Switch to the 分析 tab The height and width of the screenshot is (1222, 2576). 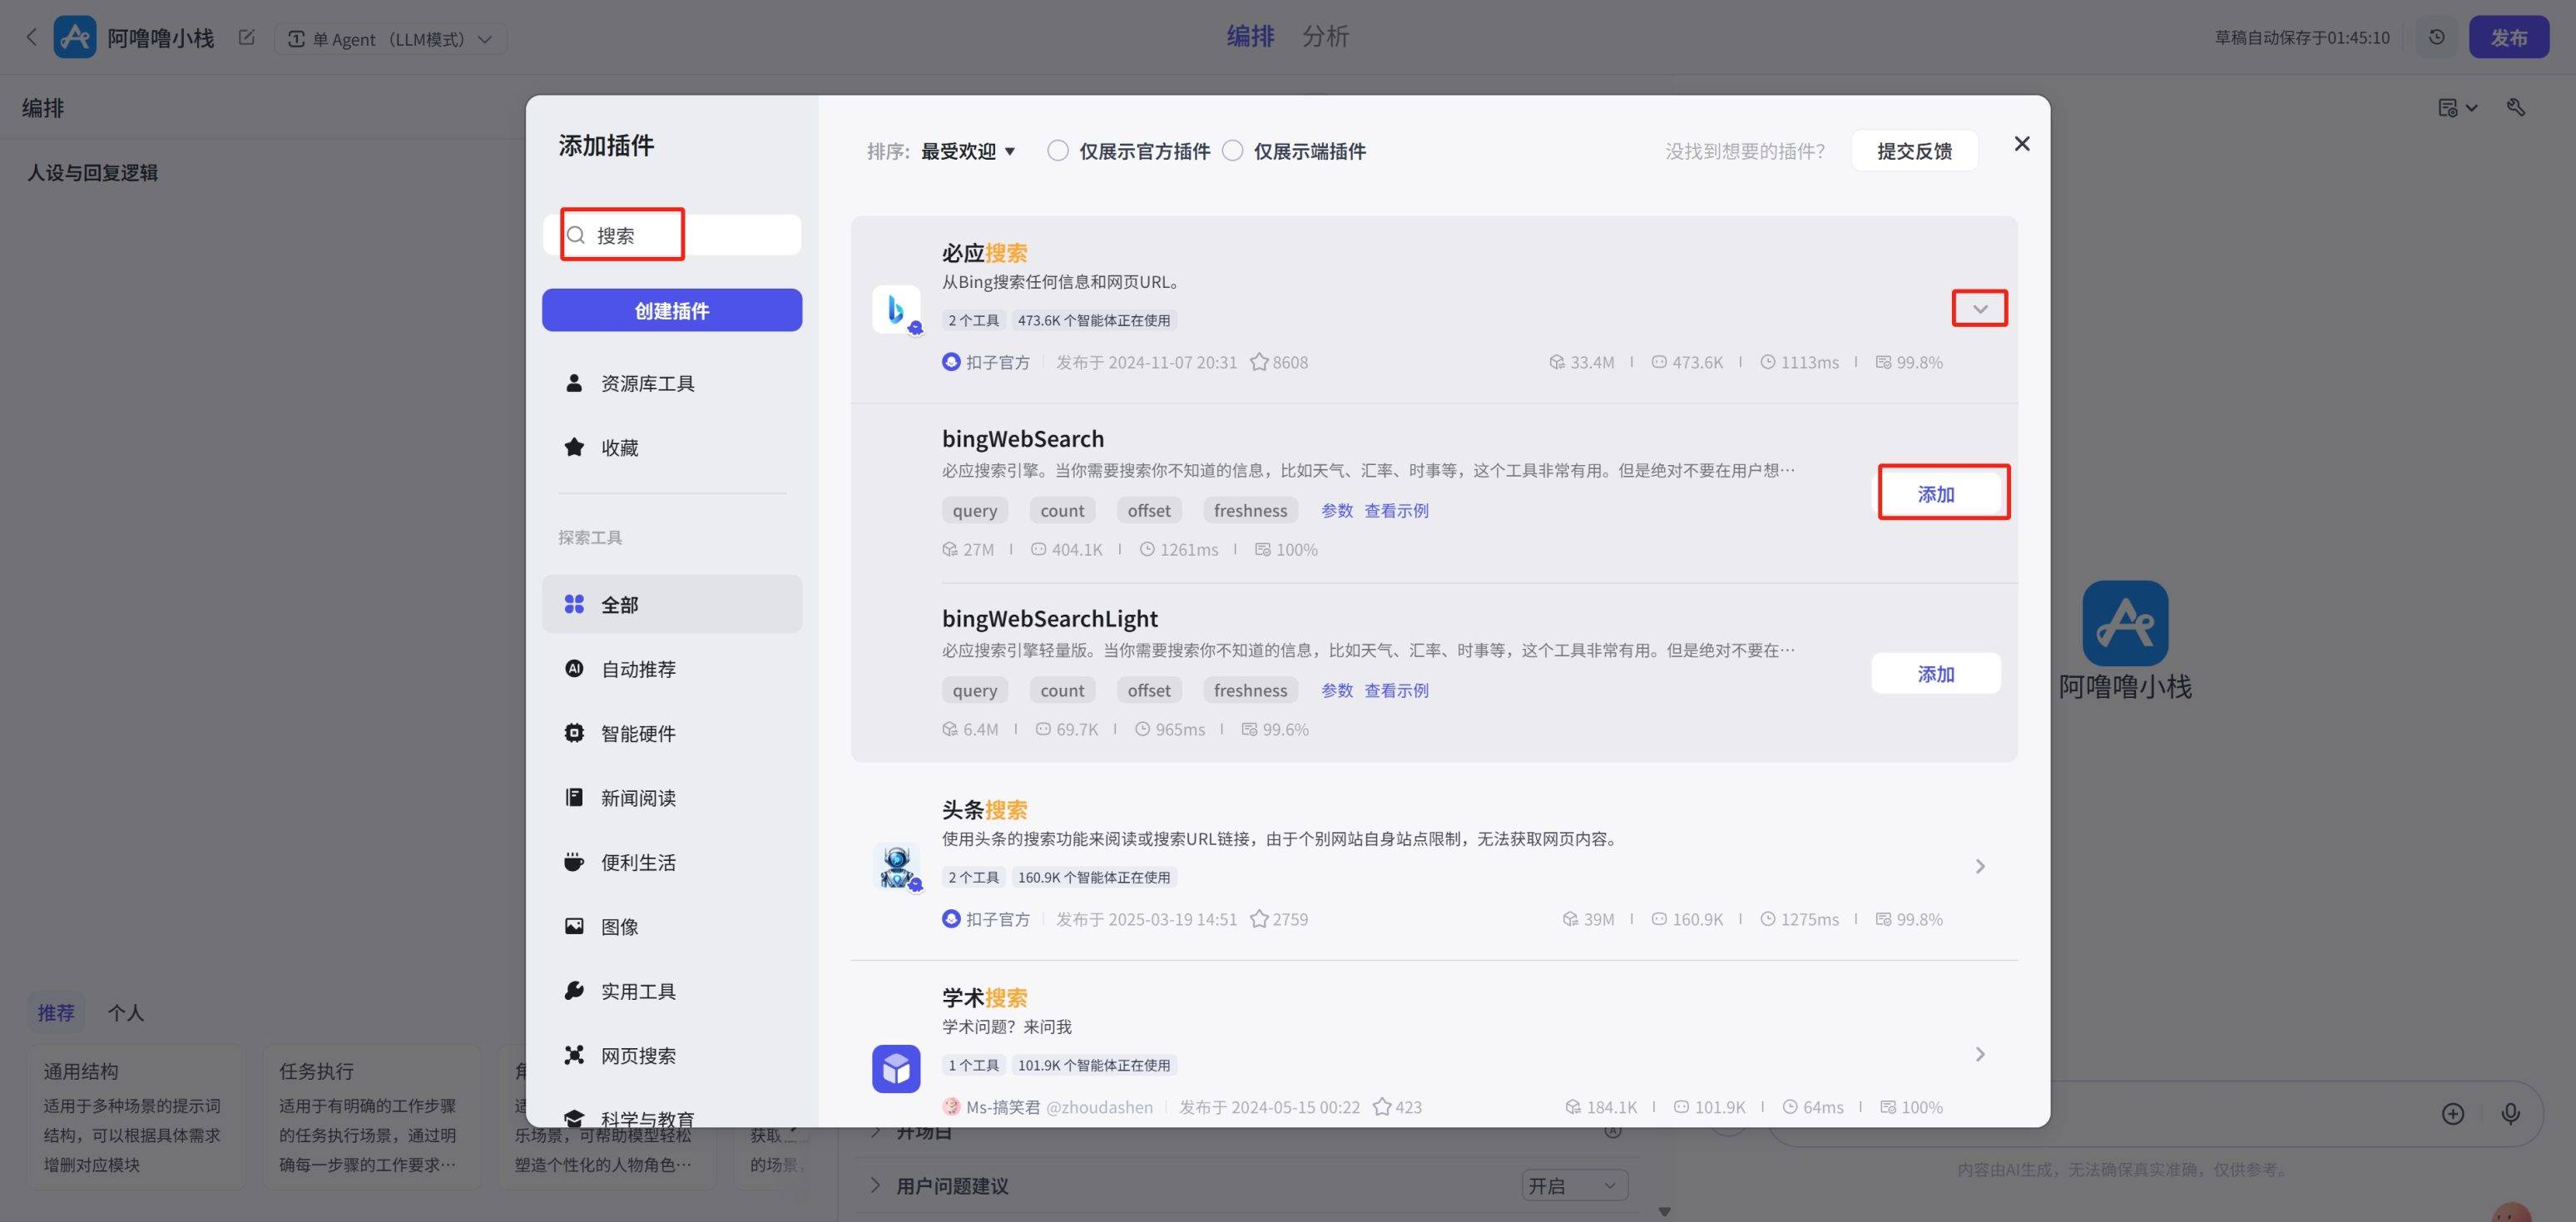click(x=1325, y=37)
